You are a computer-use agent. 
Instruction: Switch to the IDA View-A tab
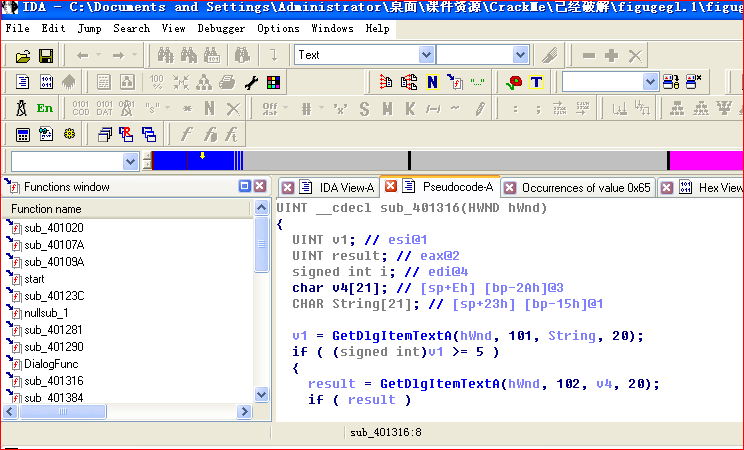346,188
